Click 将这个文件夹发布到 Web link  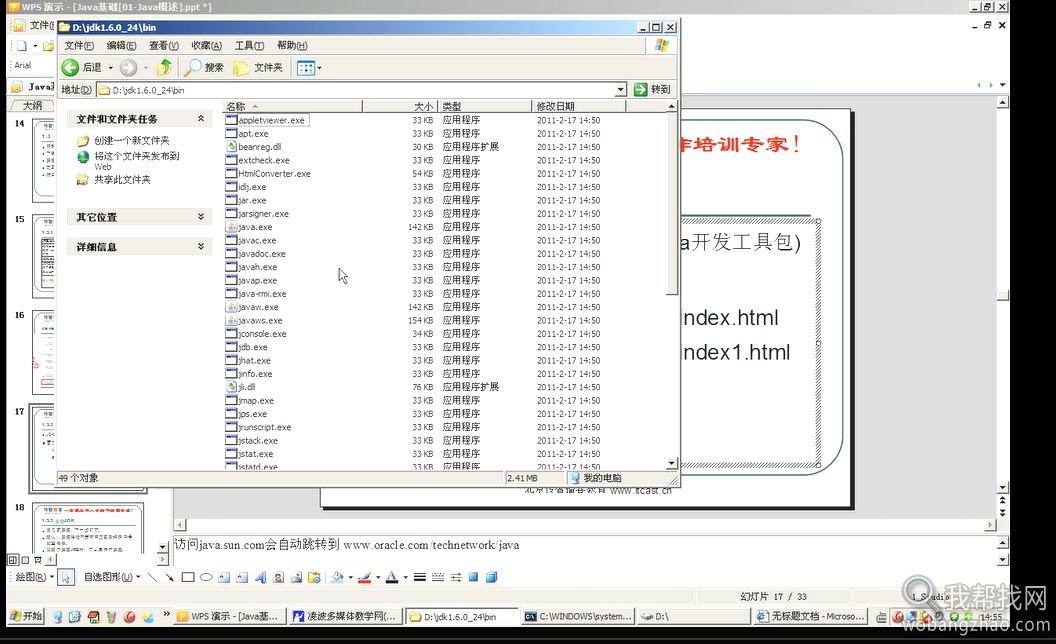pos(136,161)
